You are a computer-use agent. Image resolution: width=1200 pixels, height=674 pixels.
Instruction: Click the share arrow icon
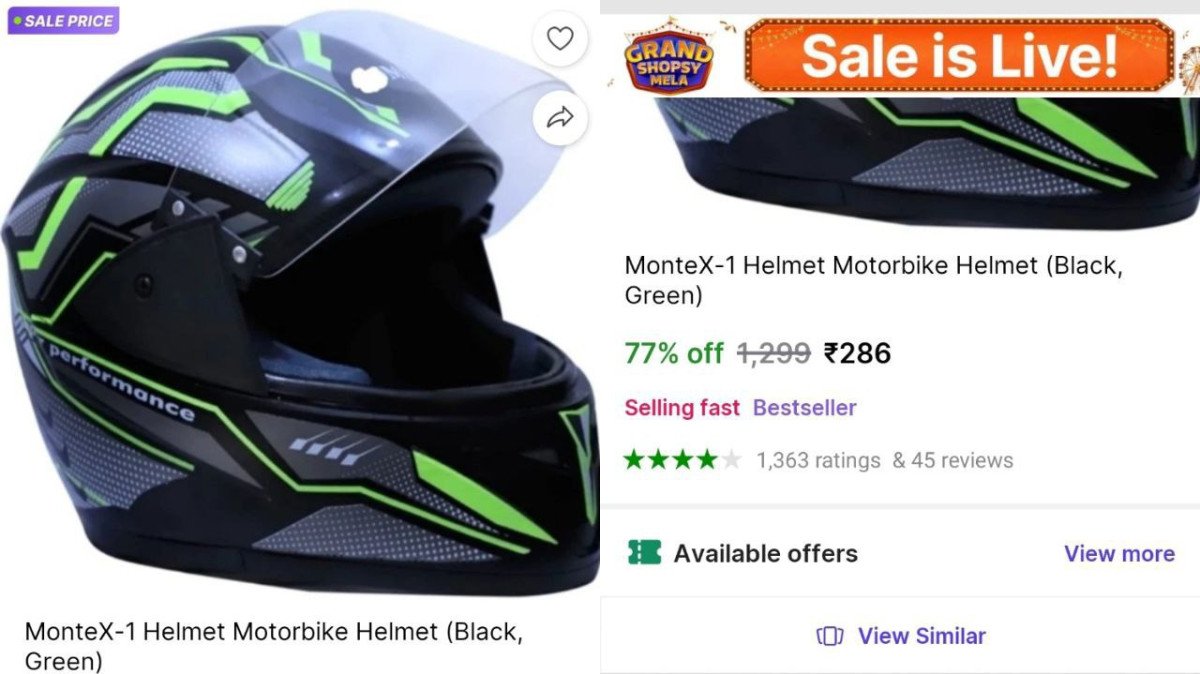[560, 119]
